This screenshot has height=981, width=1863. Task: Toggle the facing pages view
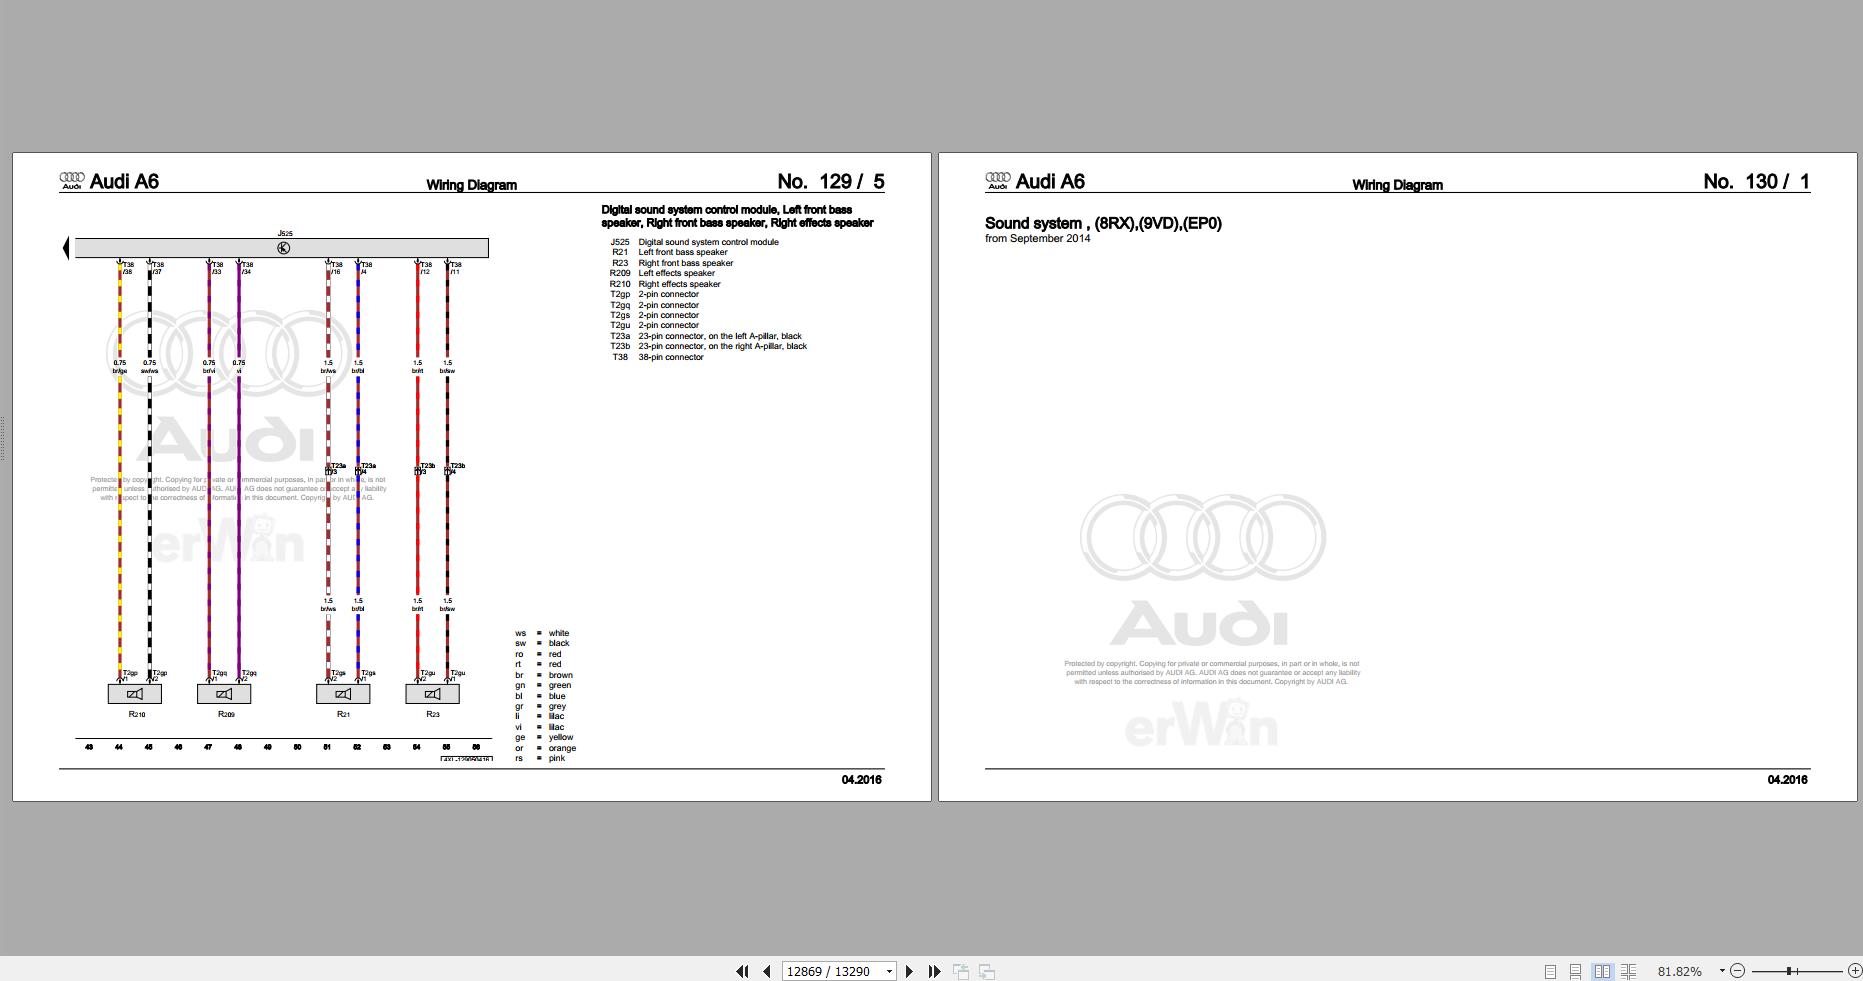[1602, 971]
